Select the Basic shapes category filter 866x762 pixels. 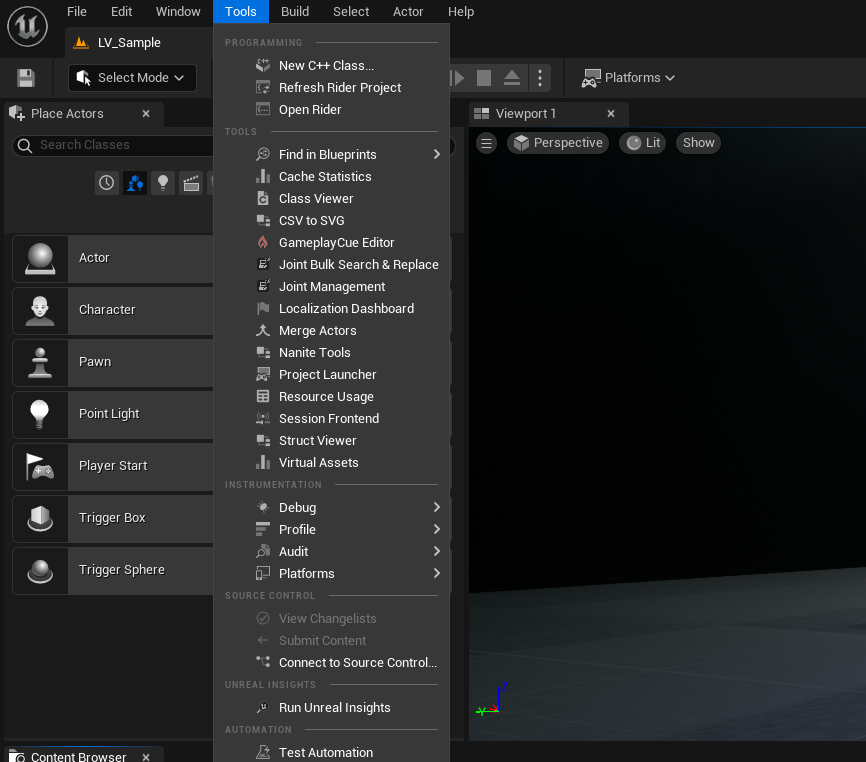pyautogui.click(x=135, y=183)
